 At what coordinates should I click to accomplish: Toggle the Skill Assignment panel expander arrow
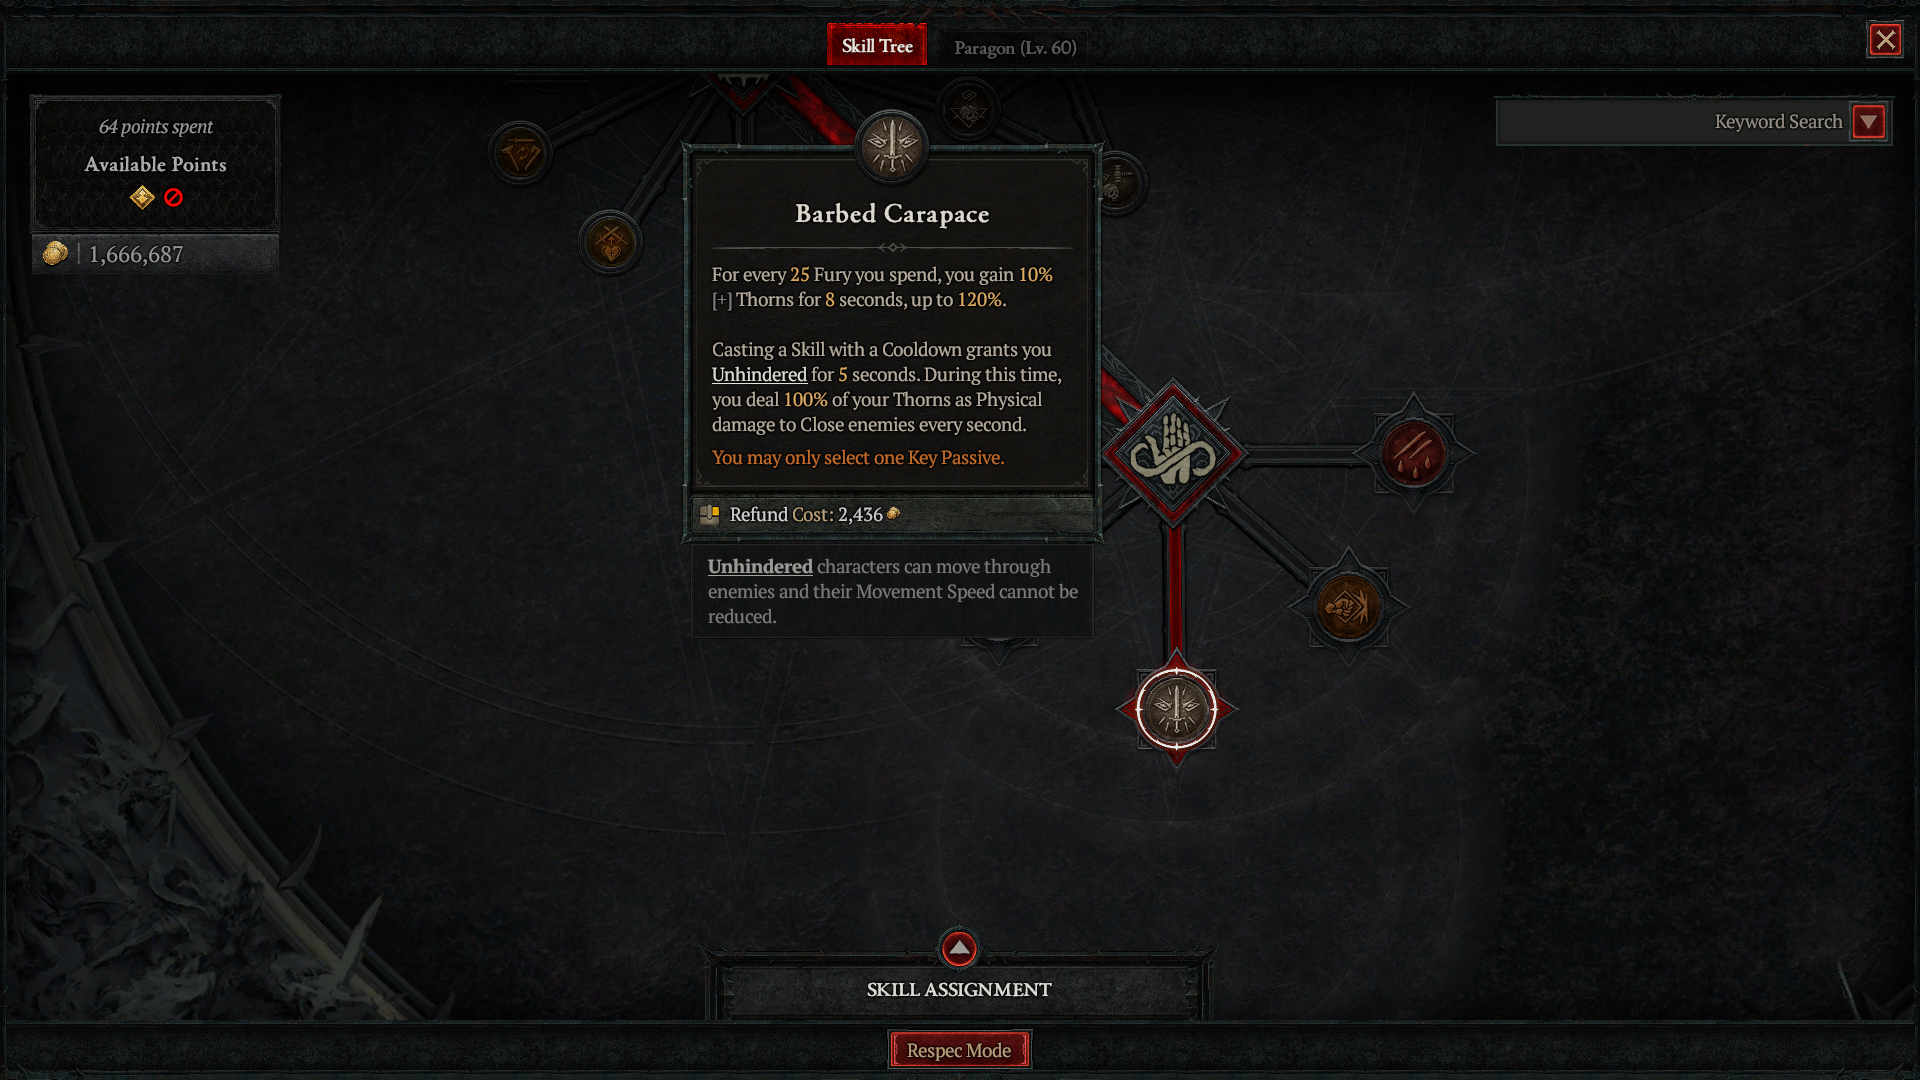[959, 949]
